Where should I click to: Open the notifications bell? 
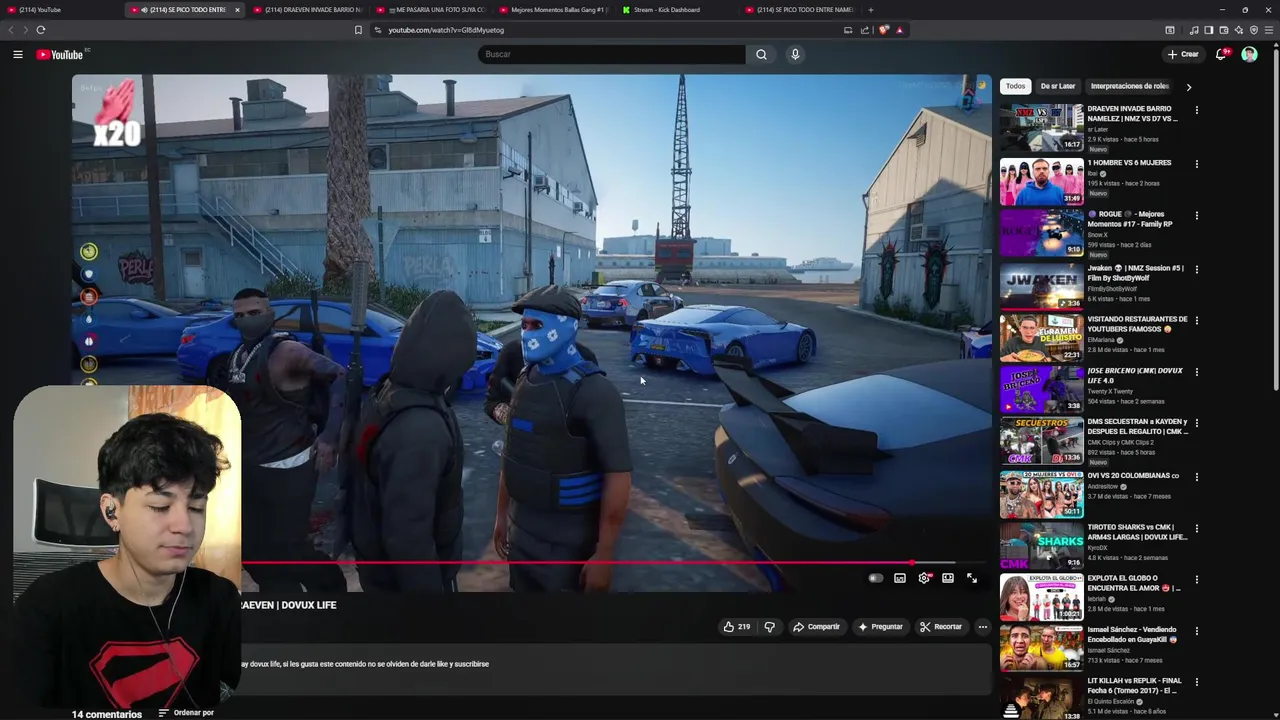click(x=1221, y=54)
